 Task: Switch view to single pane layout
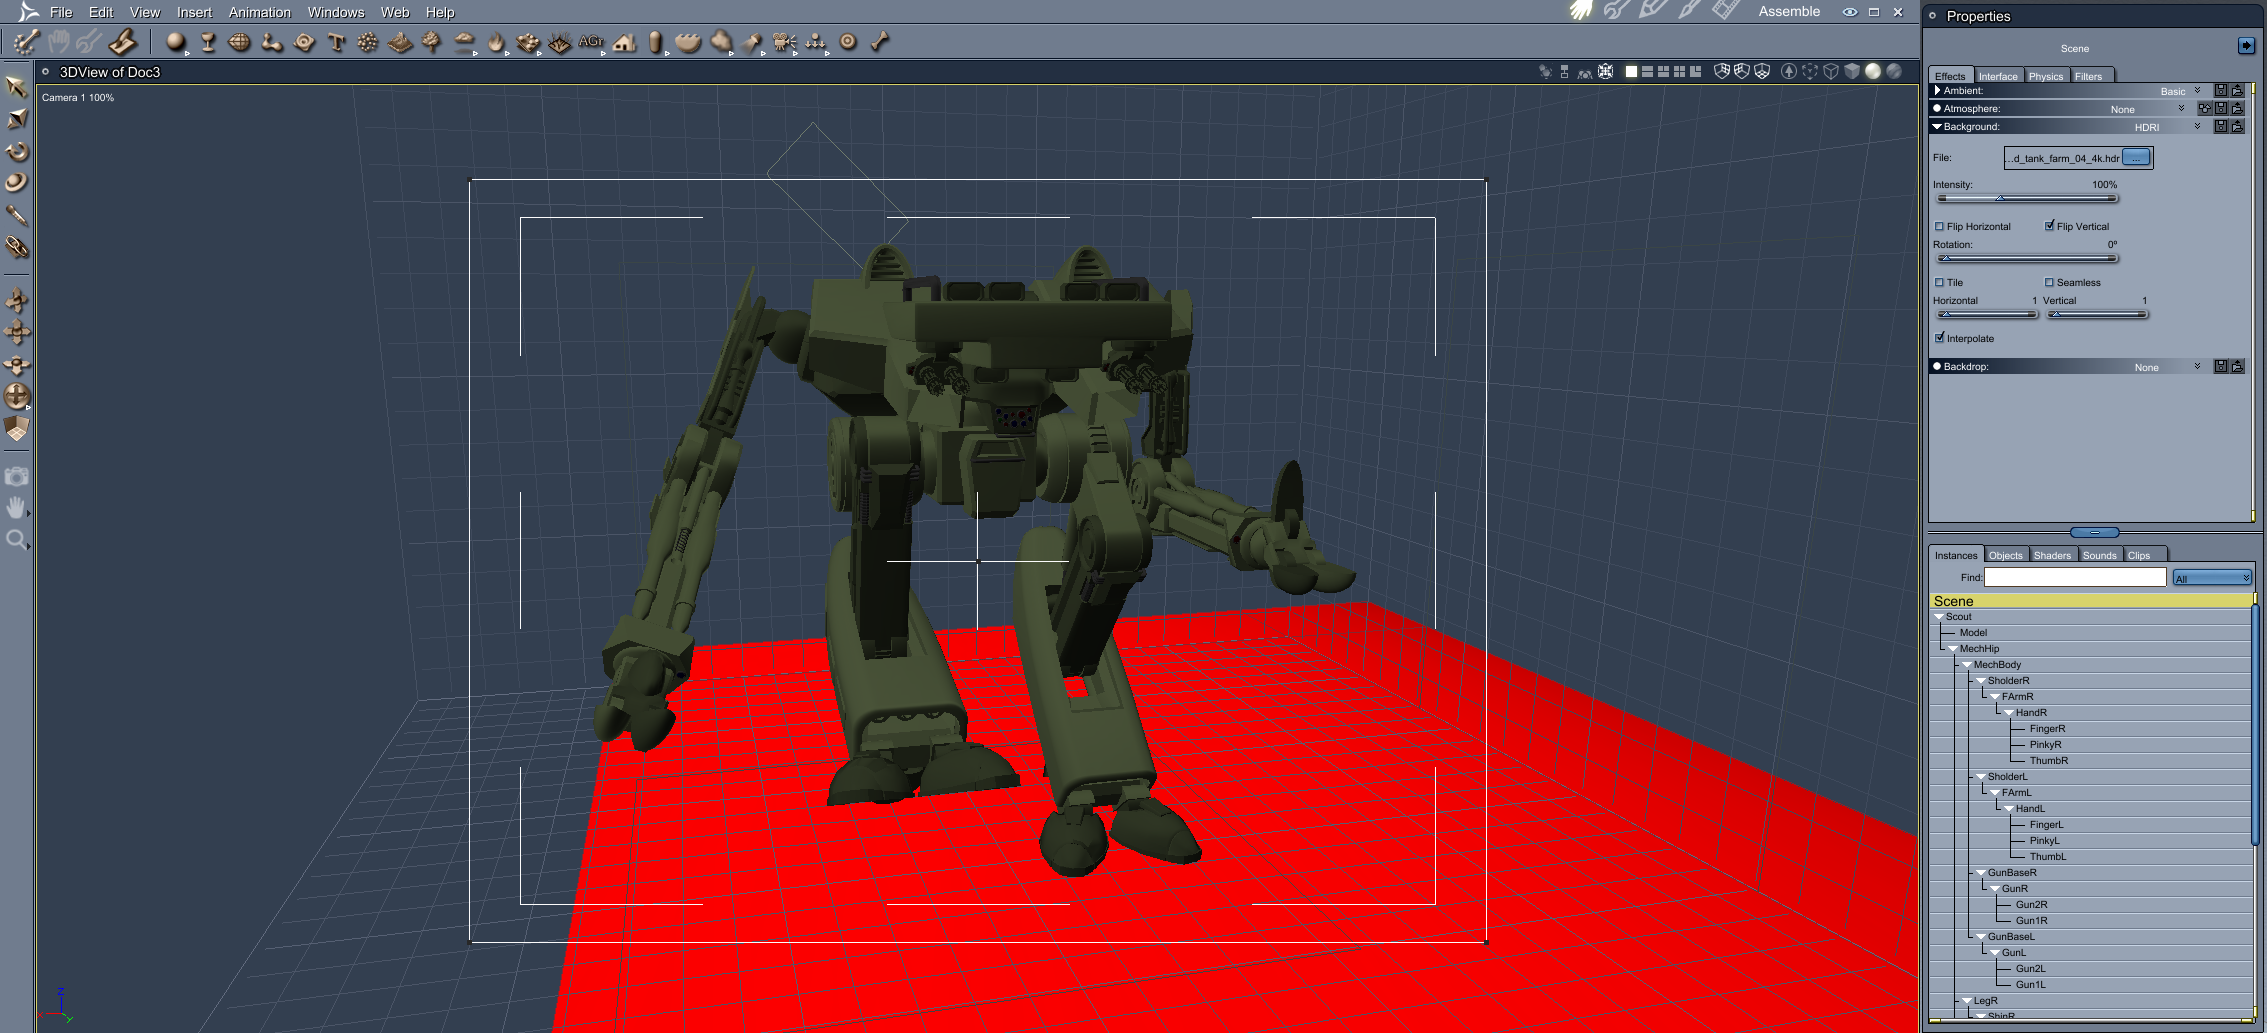pyautogui.click(x=1631, y=72)
